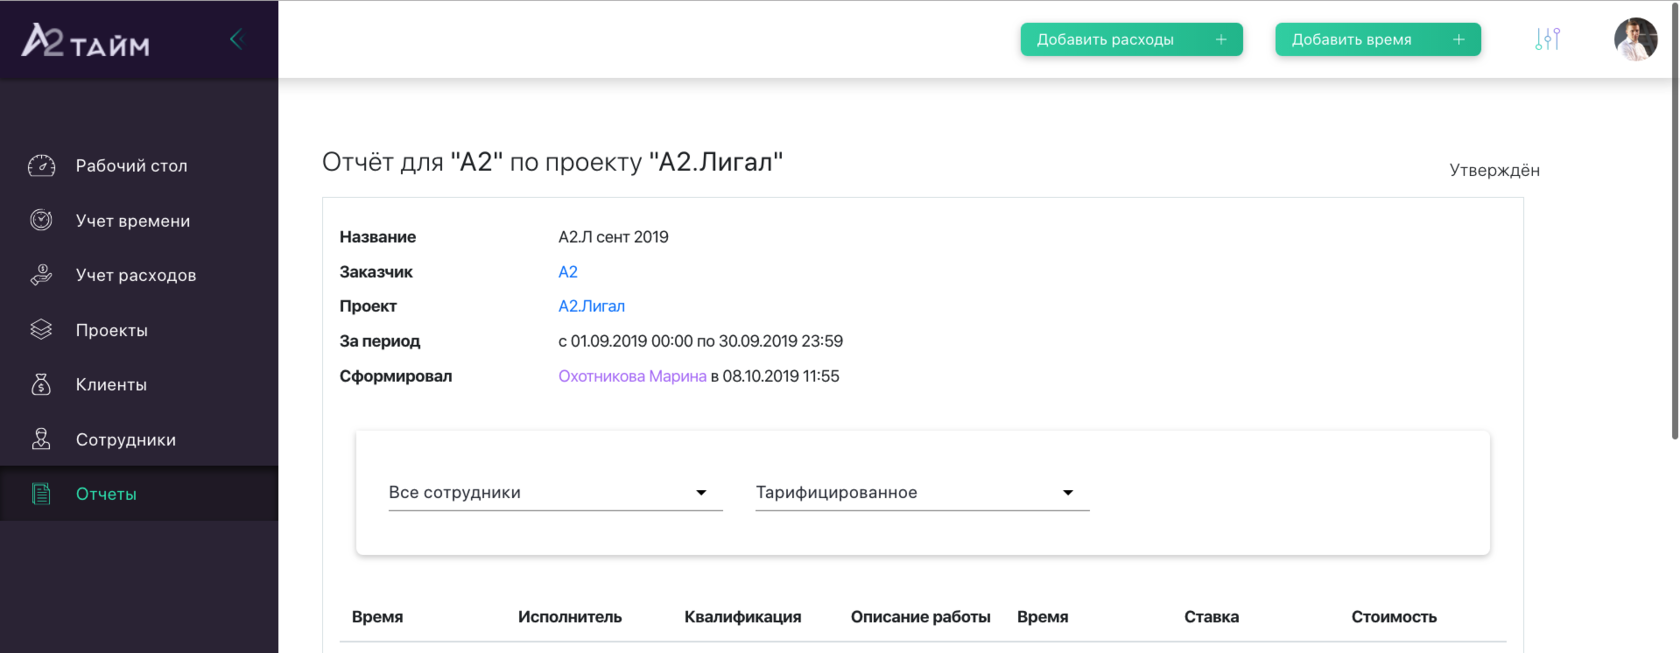
Task: Expand the Все сотрудники dropdown
Action: coord(555,492)
